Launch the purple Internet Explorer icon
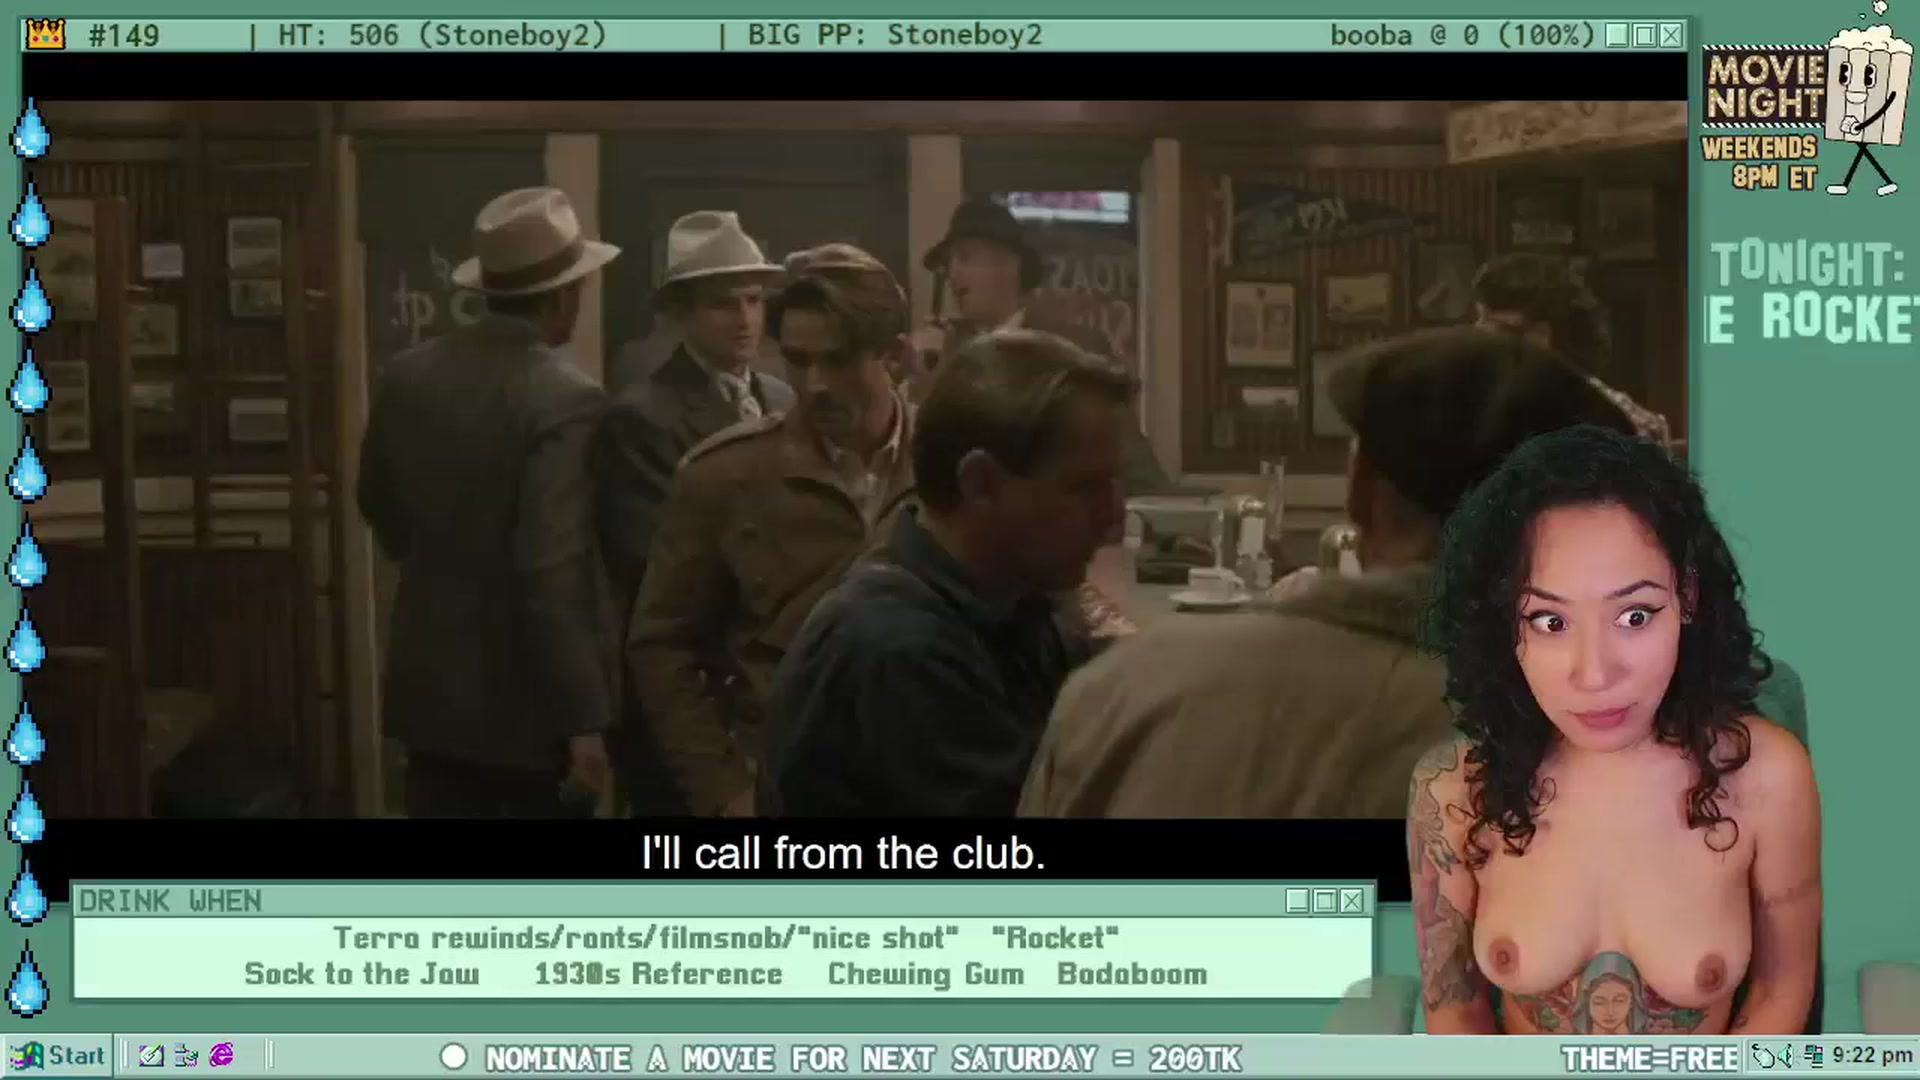1920x1080 pixels. click(221, 1056)
